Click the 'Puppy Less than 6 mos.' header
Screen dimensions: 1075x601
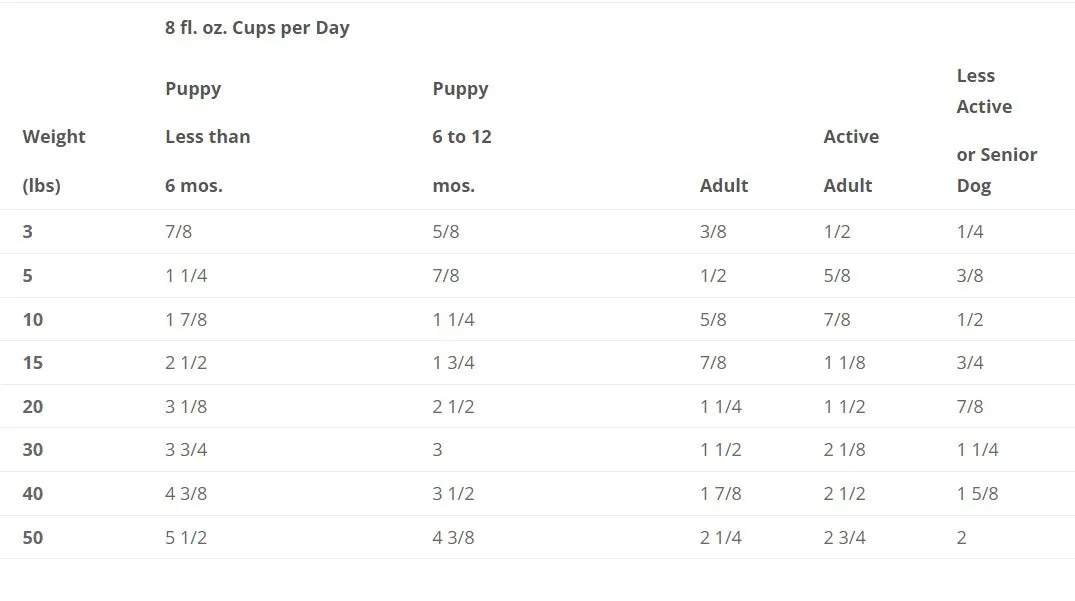208,137
